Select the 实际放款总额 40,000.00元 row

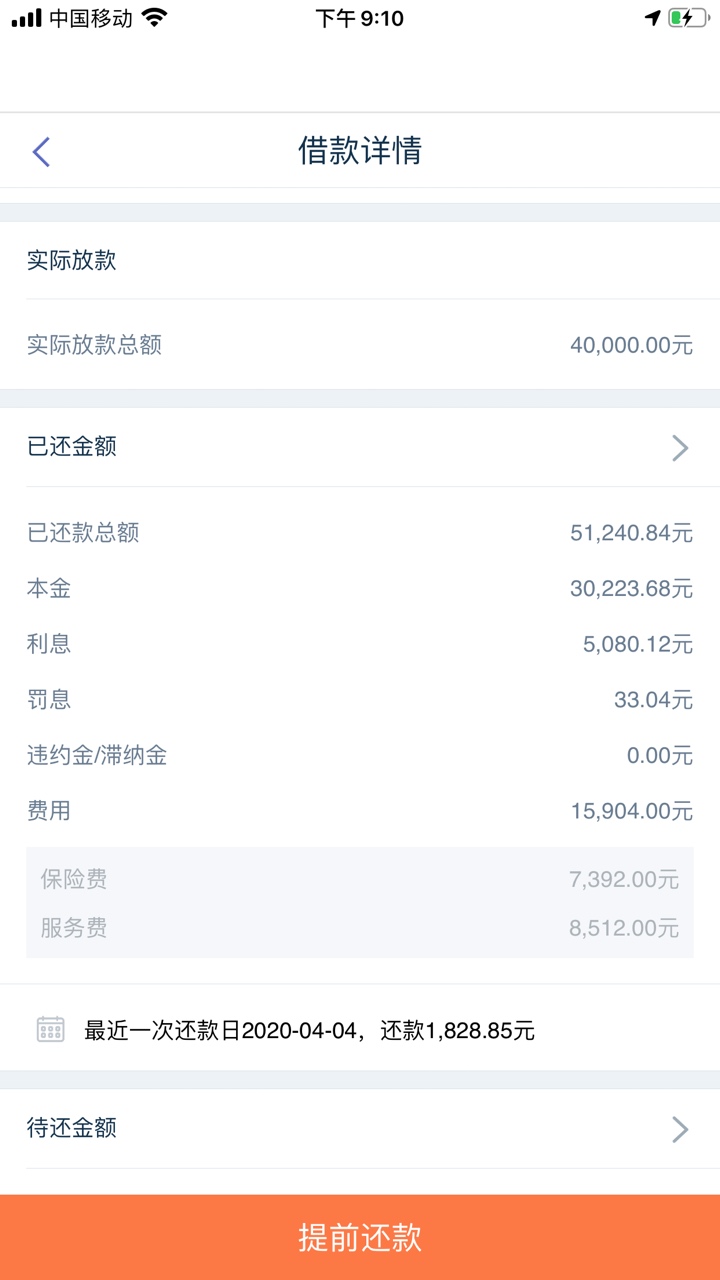[x=360, y=345]
